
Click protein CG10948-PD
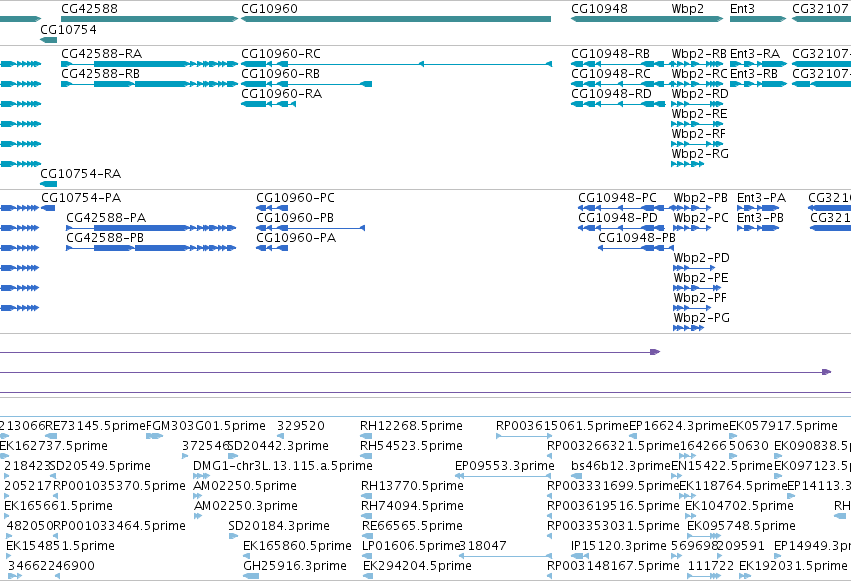click(x=621, y=228)
